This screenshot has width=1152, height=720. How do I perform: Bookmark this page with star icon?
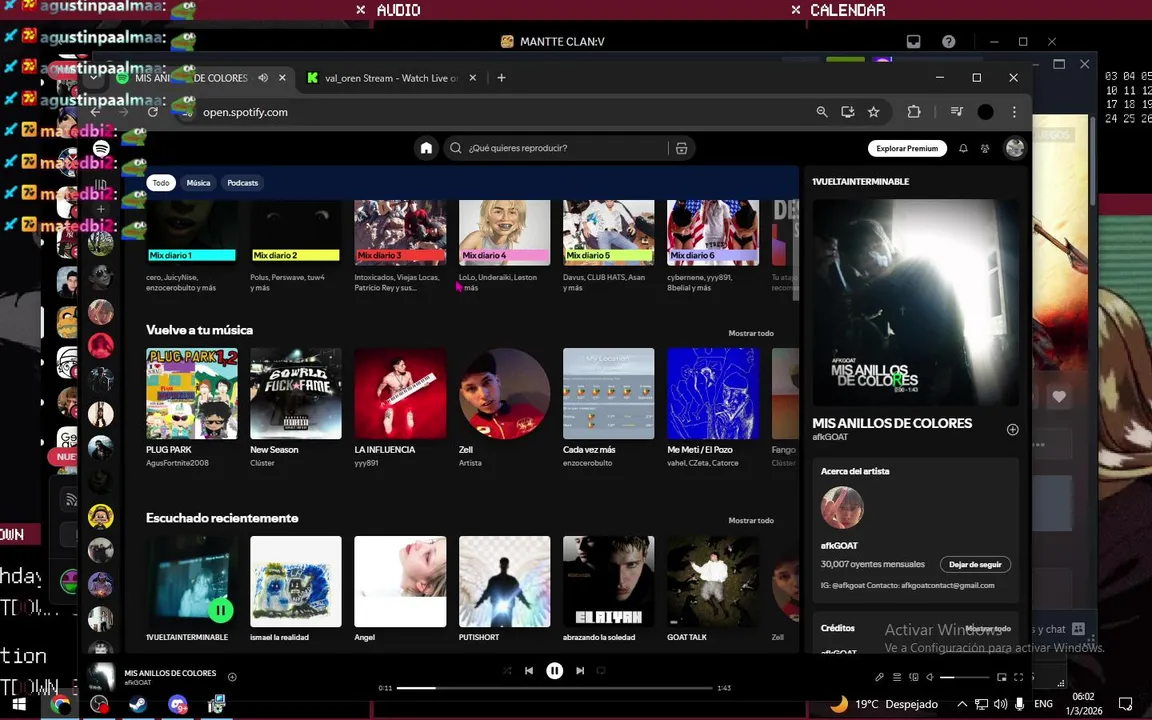tap(874, 112)
